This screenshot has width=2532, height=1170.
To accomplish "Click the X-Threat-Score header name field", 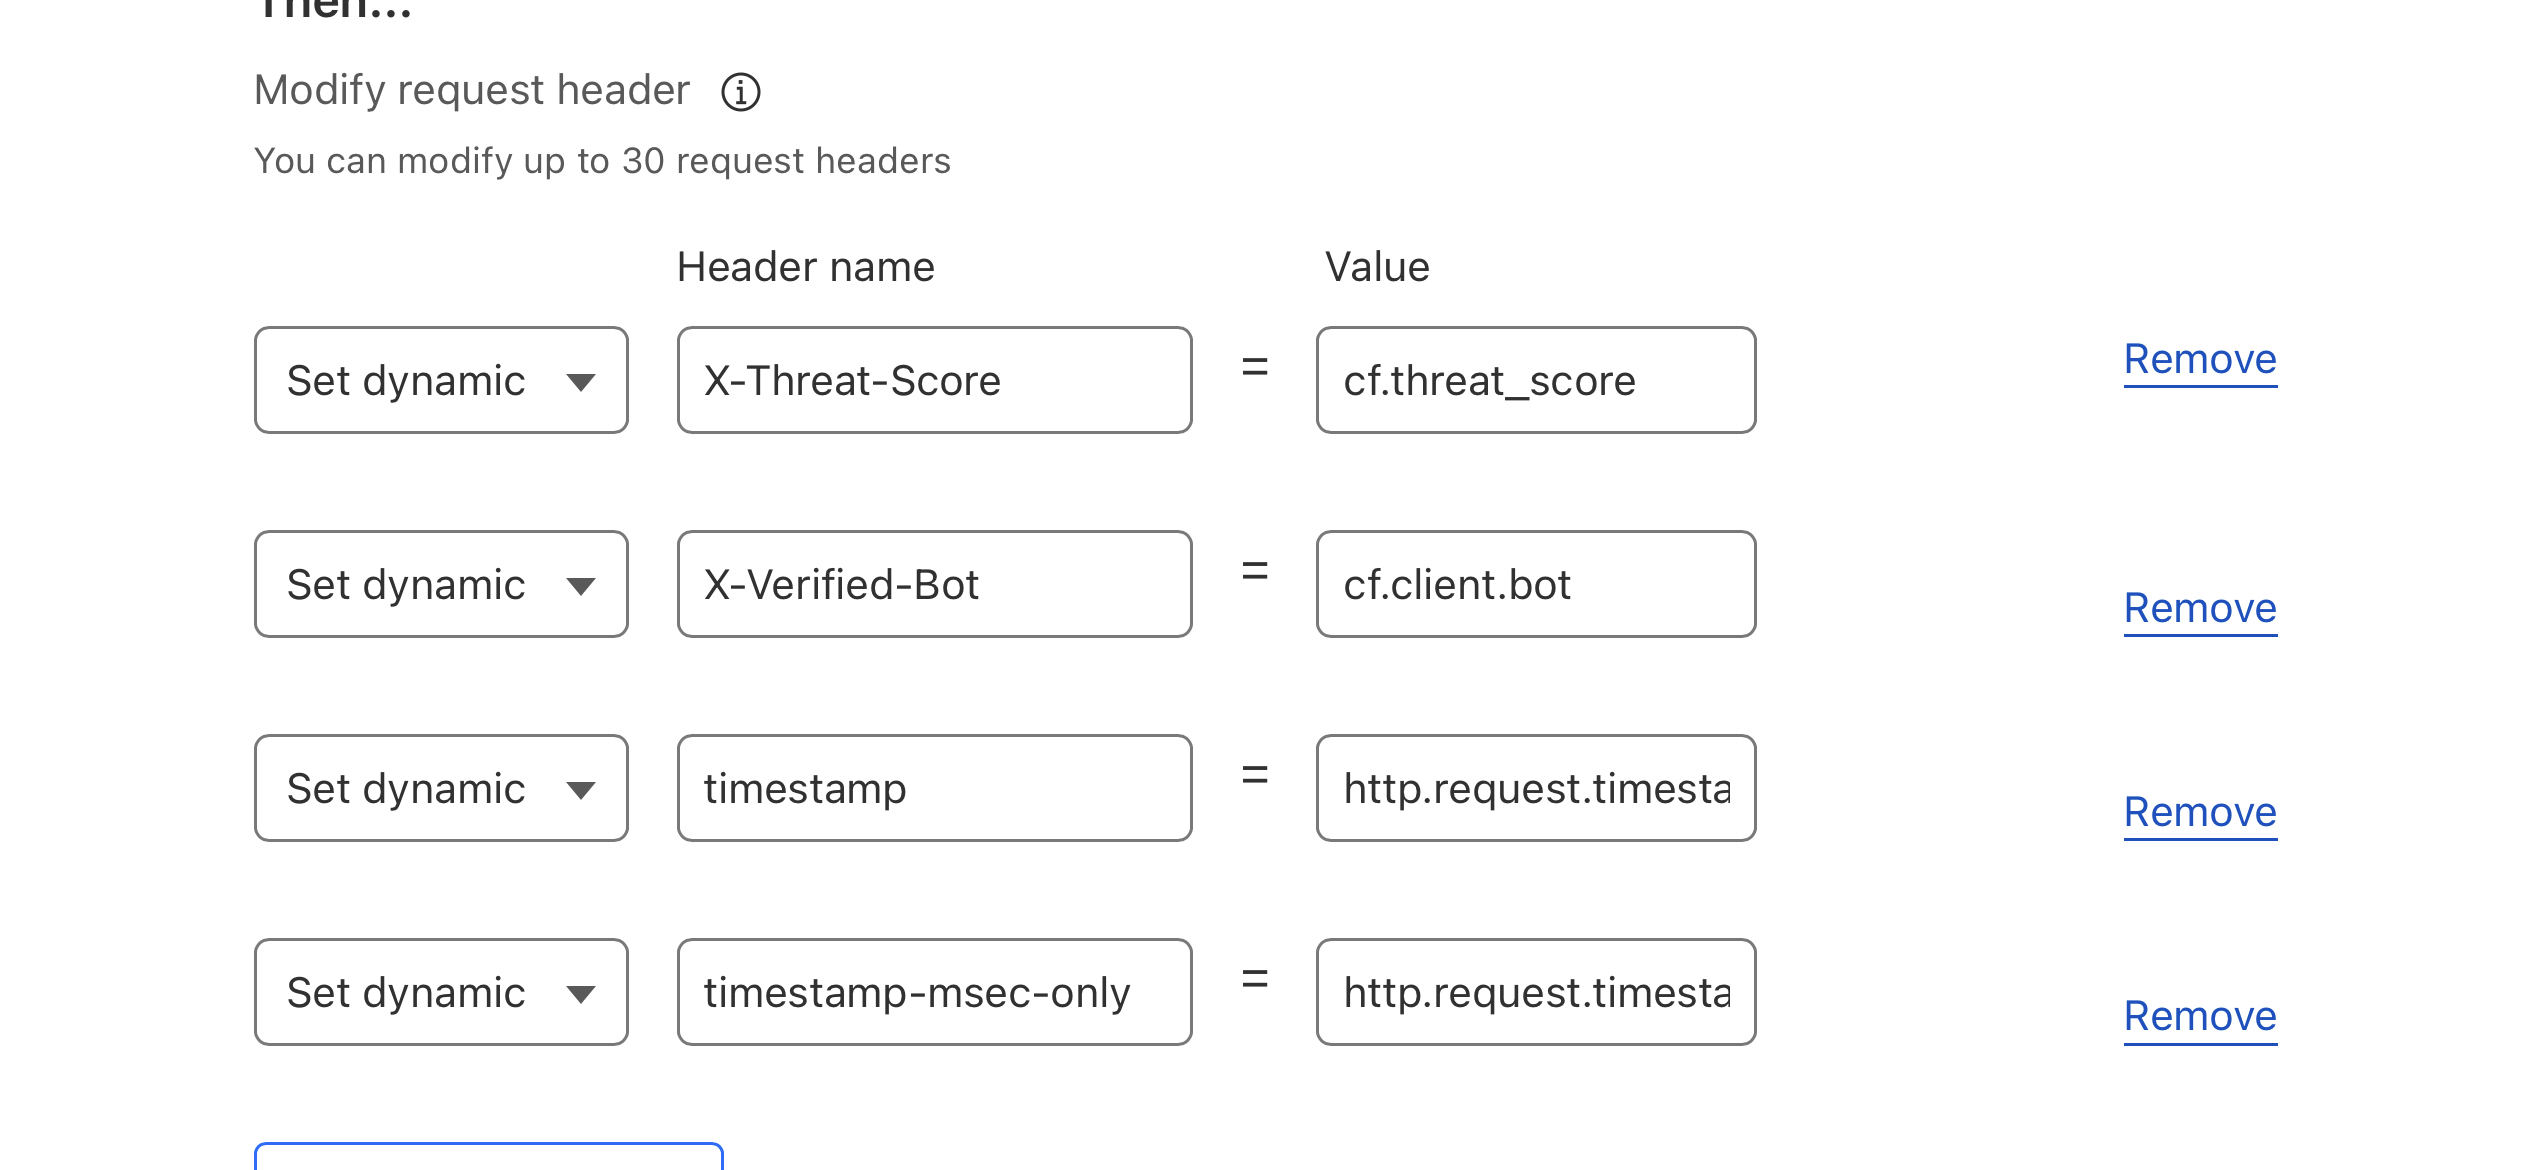I will pyautogui.click(x=934, y=380).
